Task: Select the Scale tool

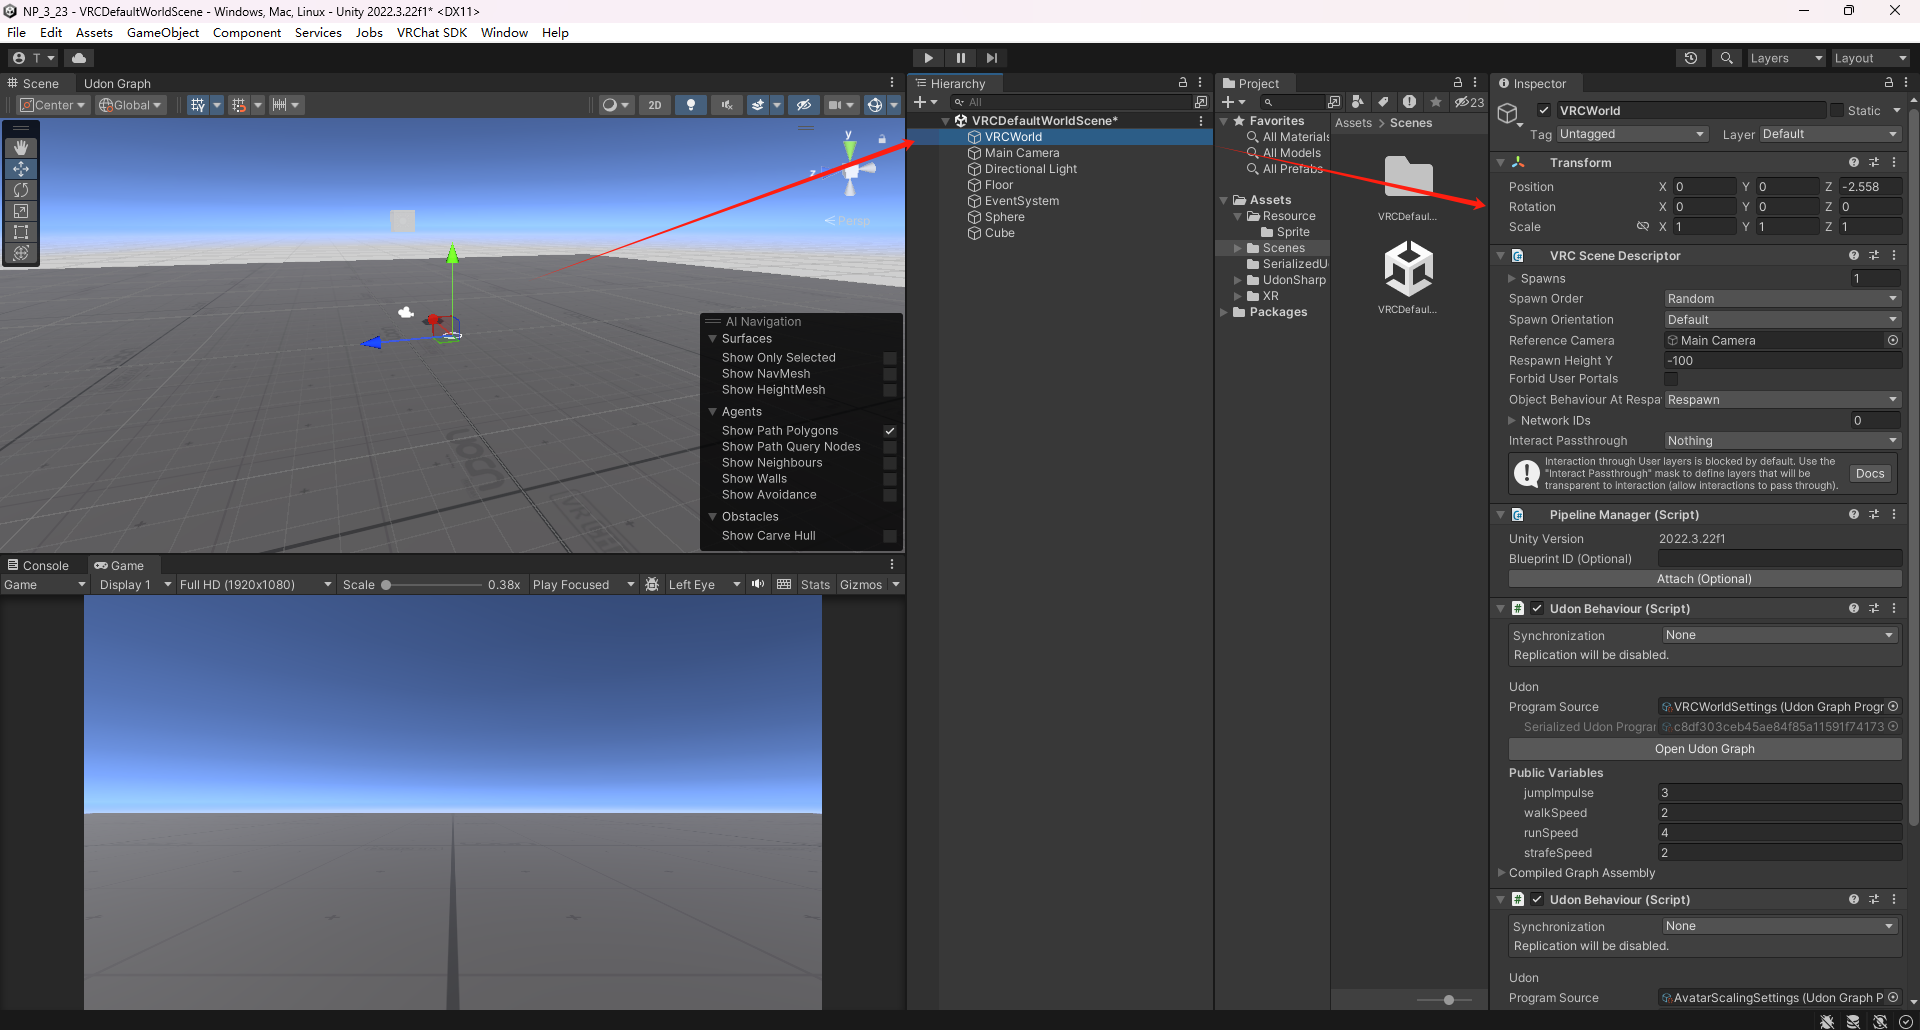Action: (x=21, y=210)
